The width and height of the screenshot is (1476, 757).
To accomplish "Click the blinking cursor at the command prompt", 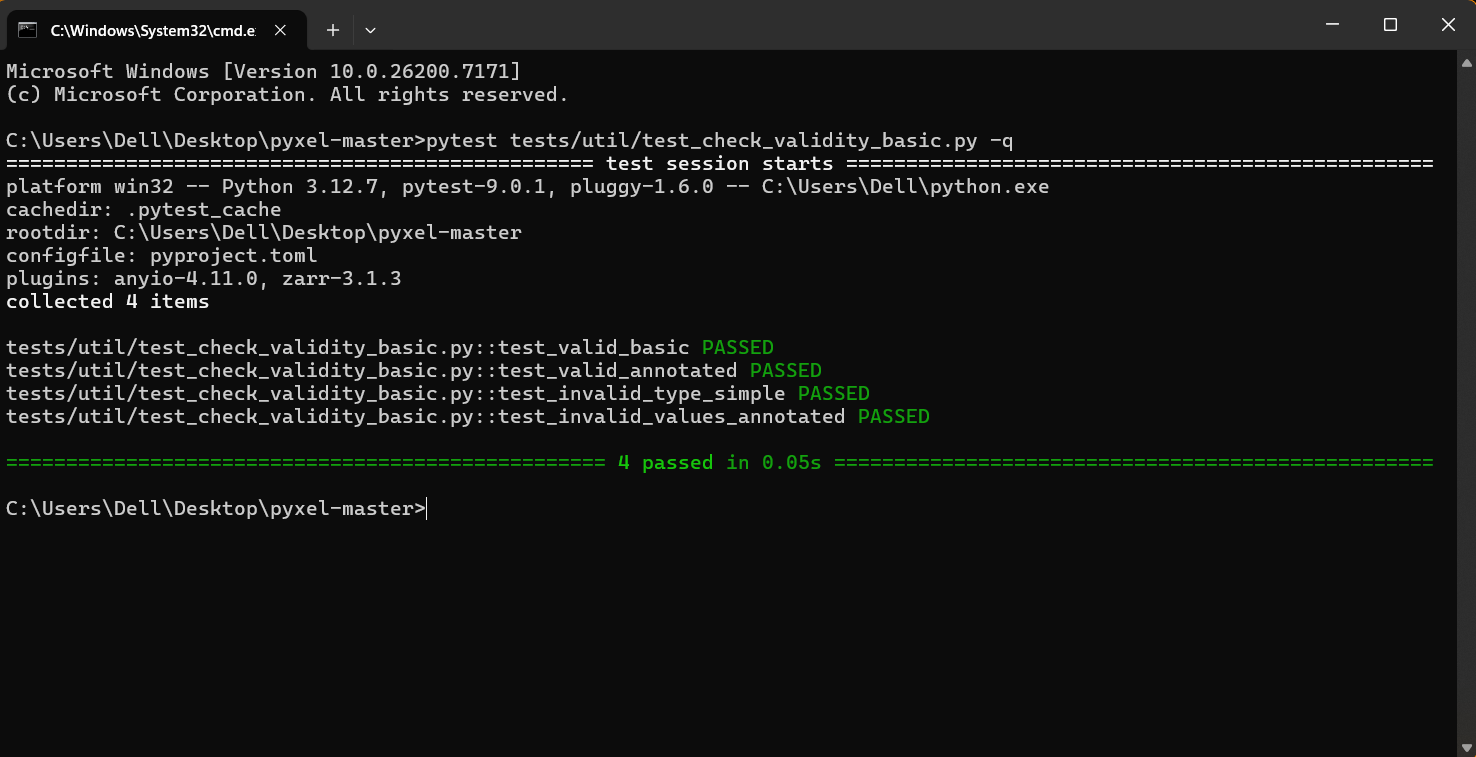I will click(427, 508).
